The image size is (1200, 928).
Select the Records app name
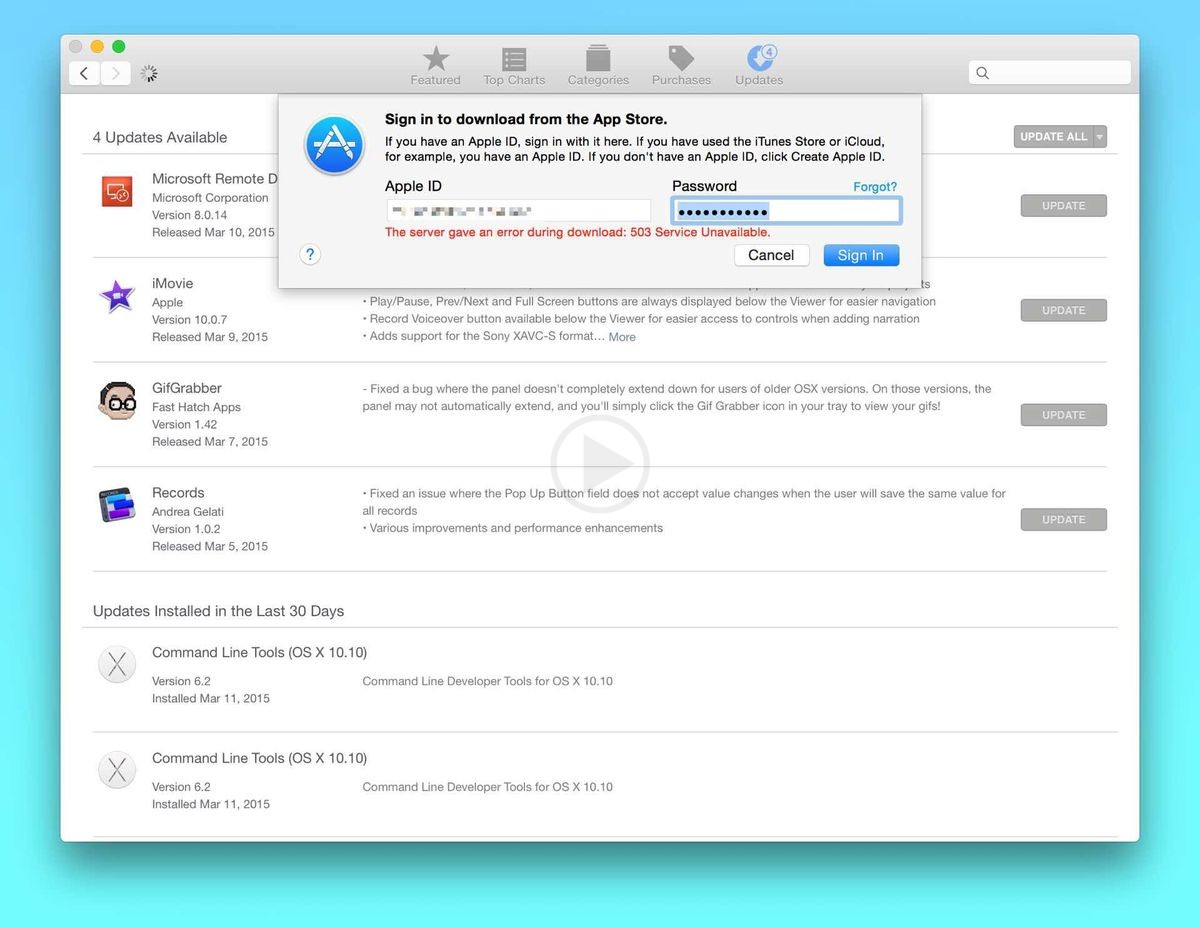point(178,493)
